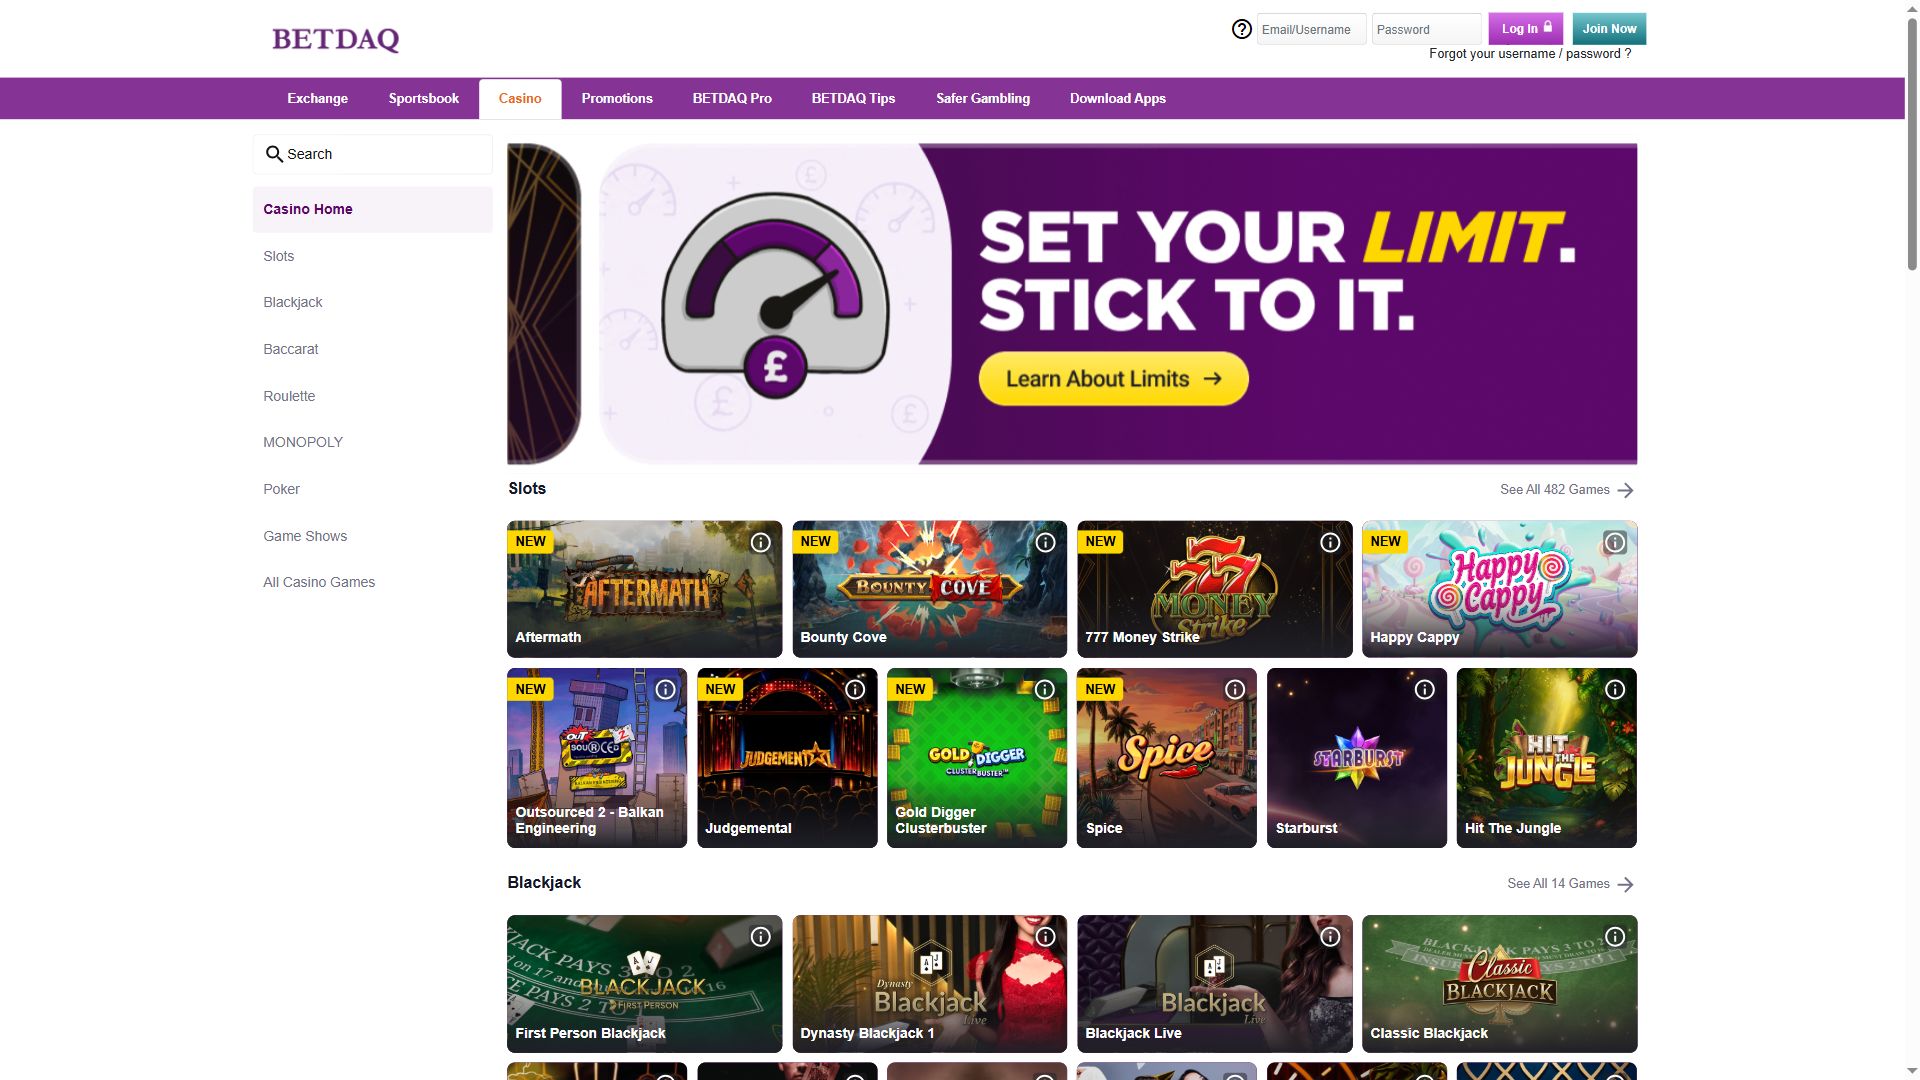Go to BETDAQ Pro tab
The image size is (1920, 1080).
[x=732, y=98]
